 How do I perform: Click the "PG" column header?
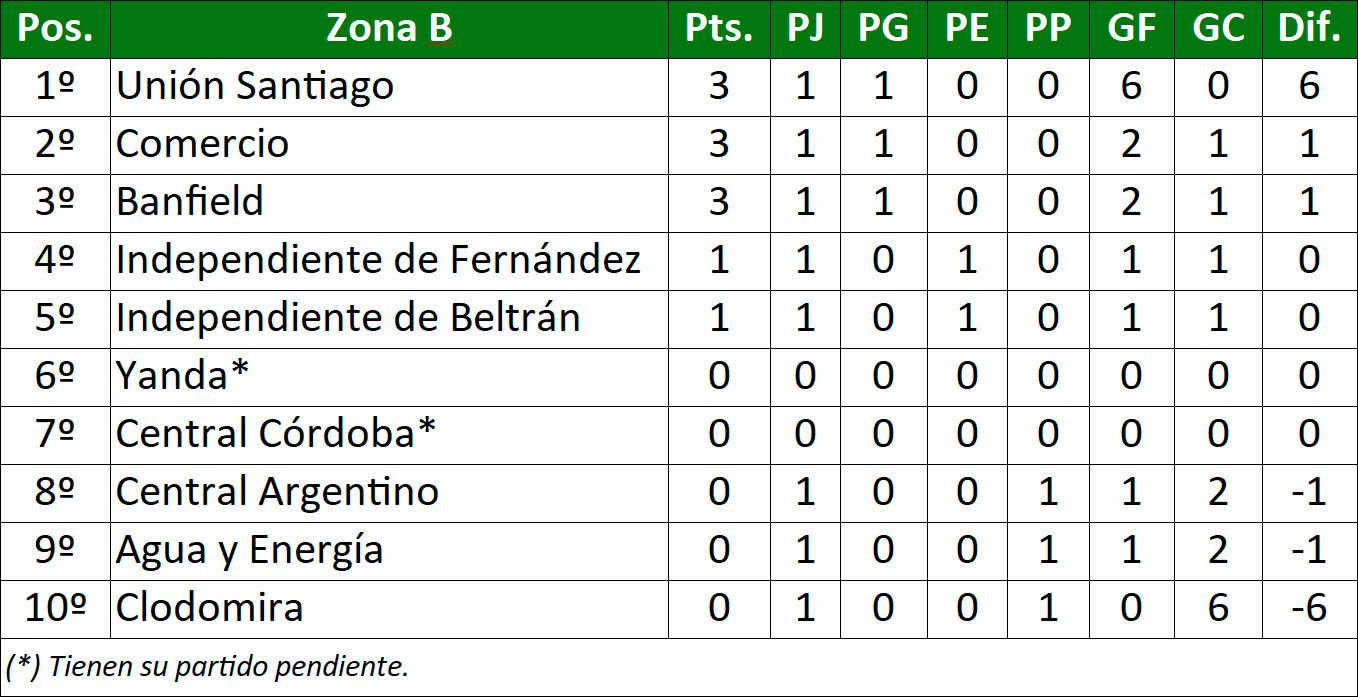[x=883, y=29]
